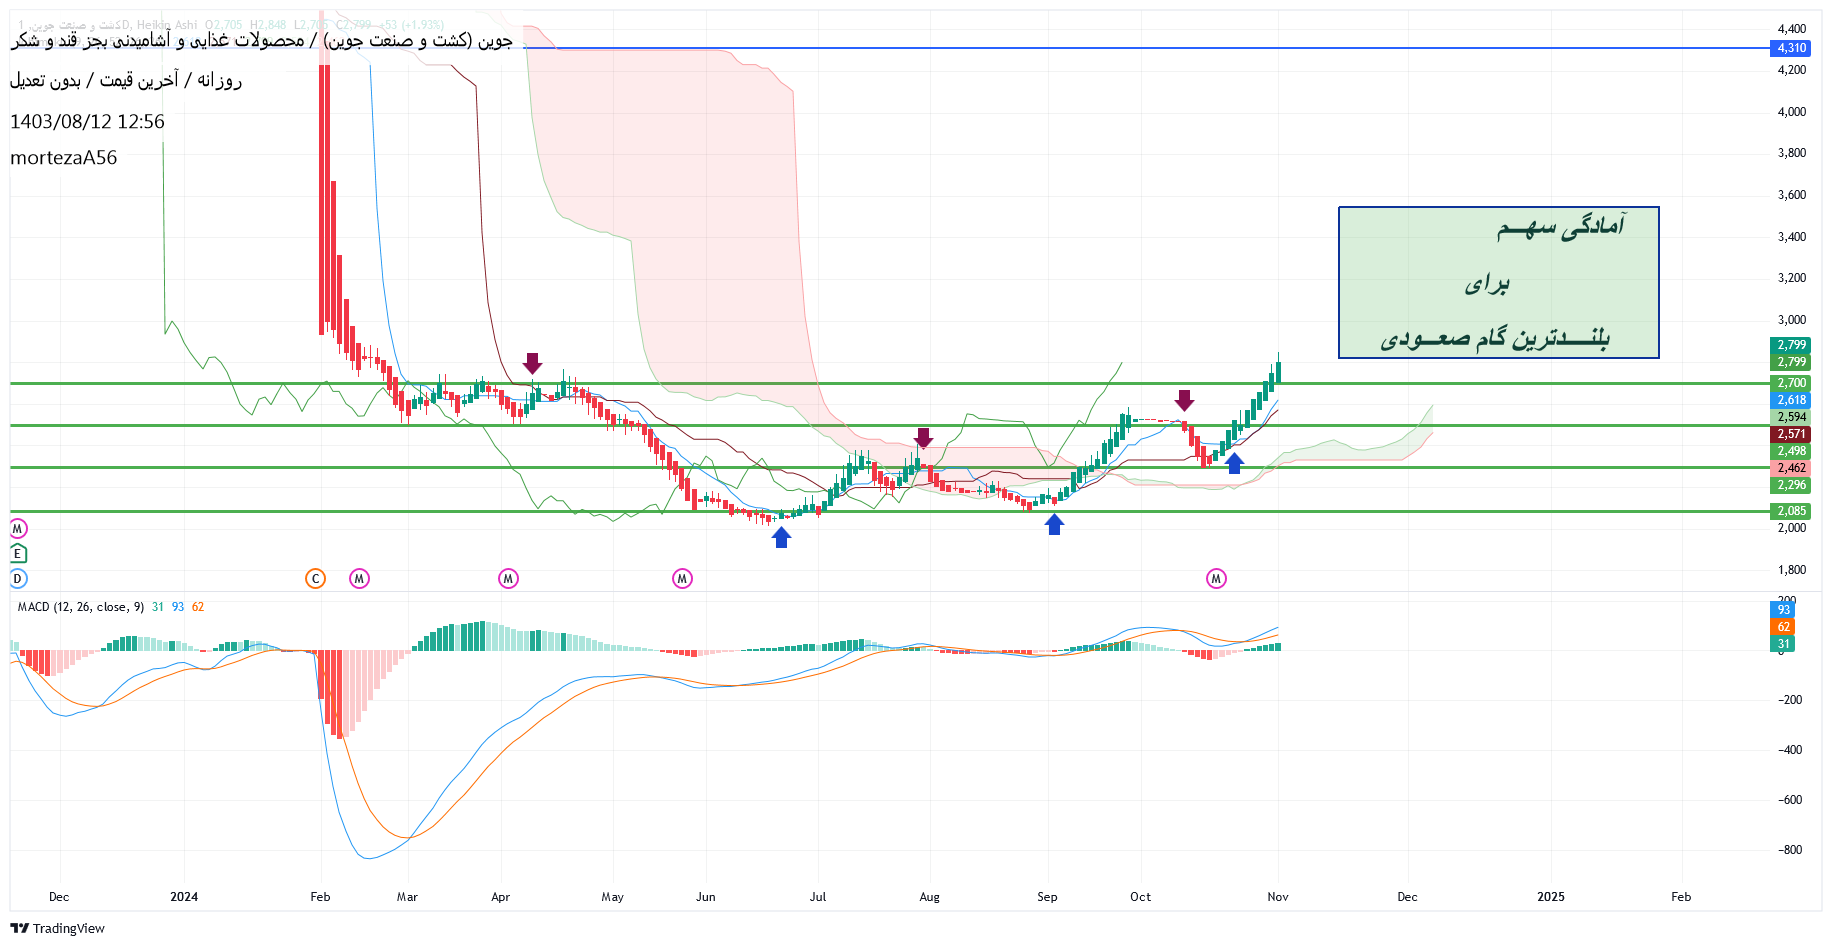Click the 4,000 price axis label
The image size is (1832, 946).
coord(1792,112)
